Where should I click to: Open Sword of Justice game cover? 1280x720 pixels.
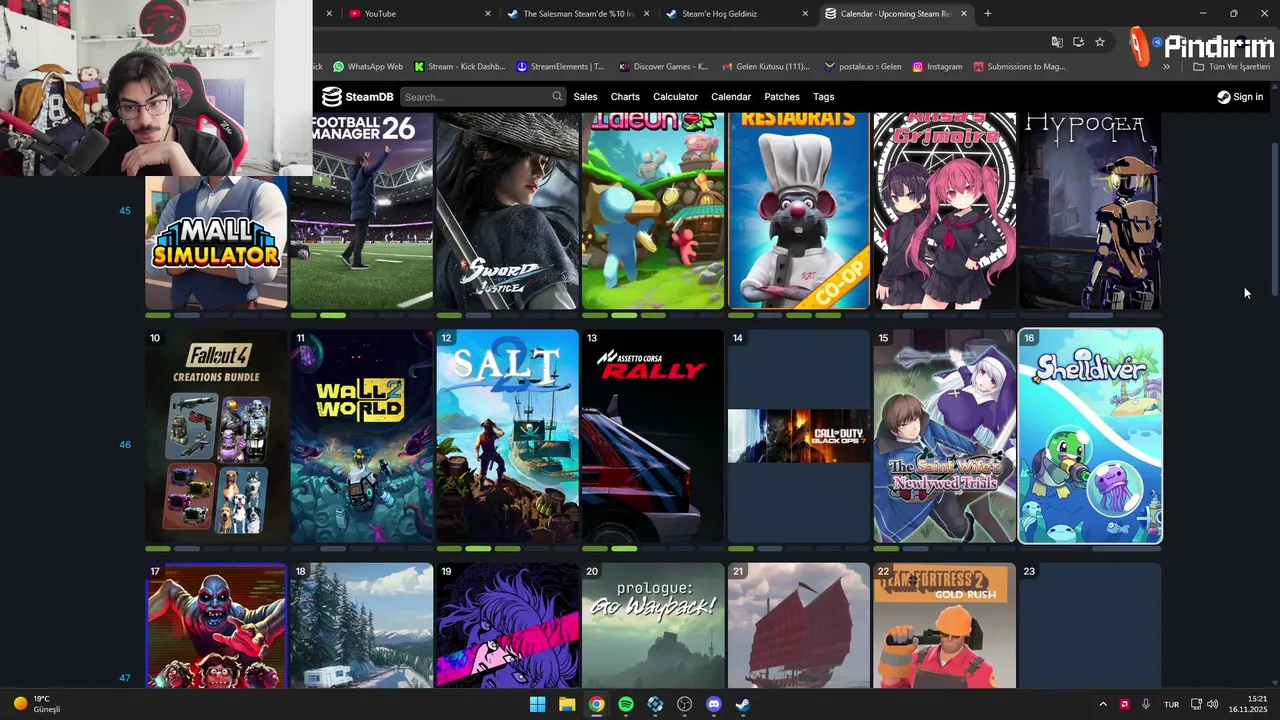pyautogui.click(x=508, y=210)
